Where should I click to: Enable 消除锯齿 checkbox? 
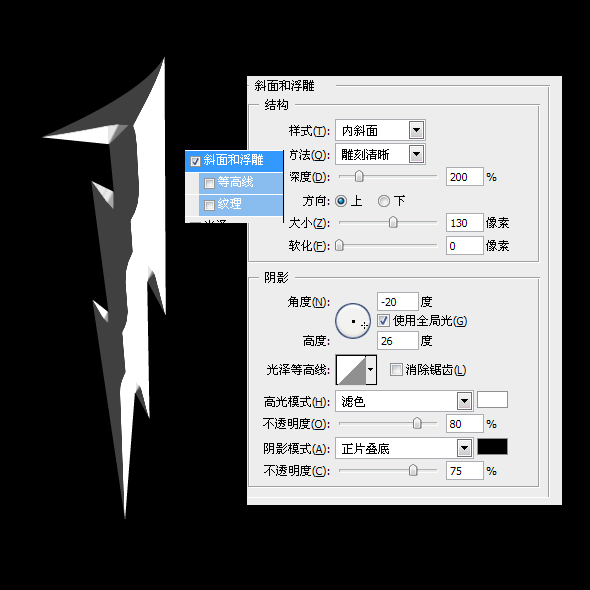pos(396,370)
